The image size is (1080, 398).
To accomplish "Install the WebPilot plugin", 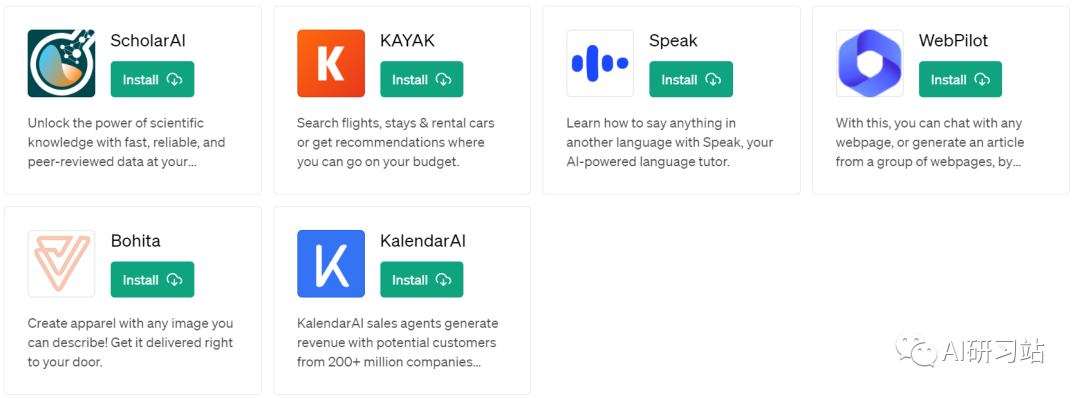I will pos(960,79).
